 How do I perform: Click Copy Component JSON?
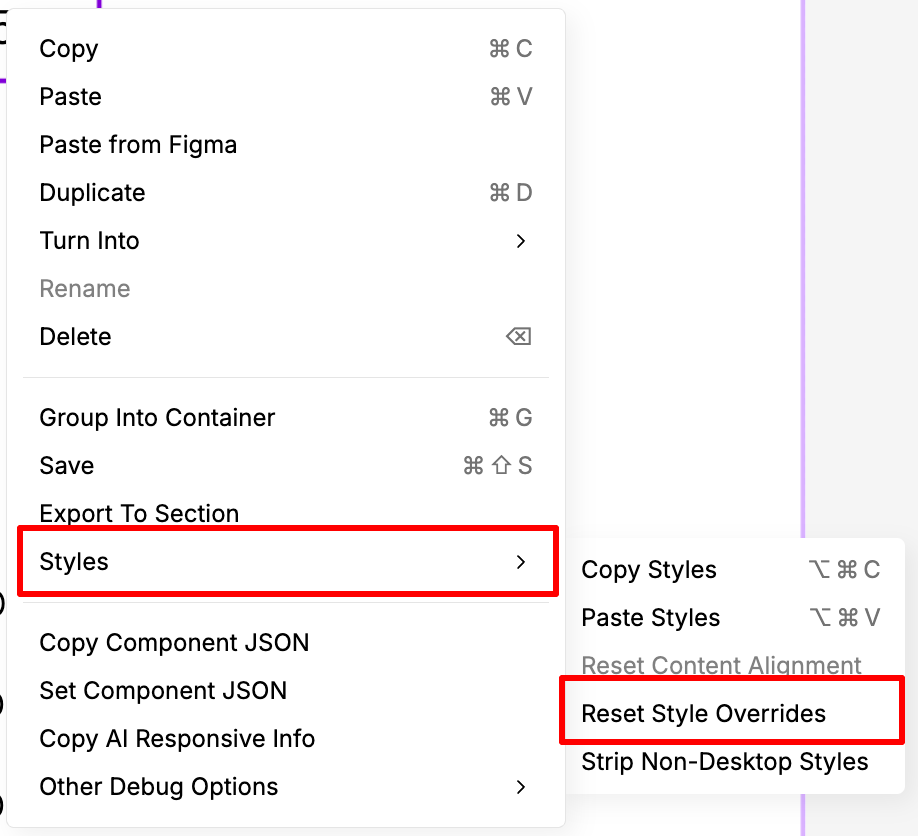point(174,643)
